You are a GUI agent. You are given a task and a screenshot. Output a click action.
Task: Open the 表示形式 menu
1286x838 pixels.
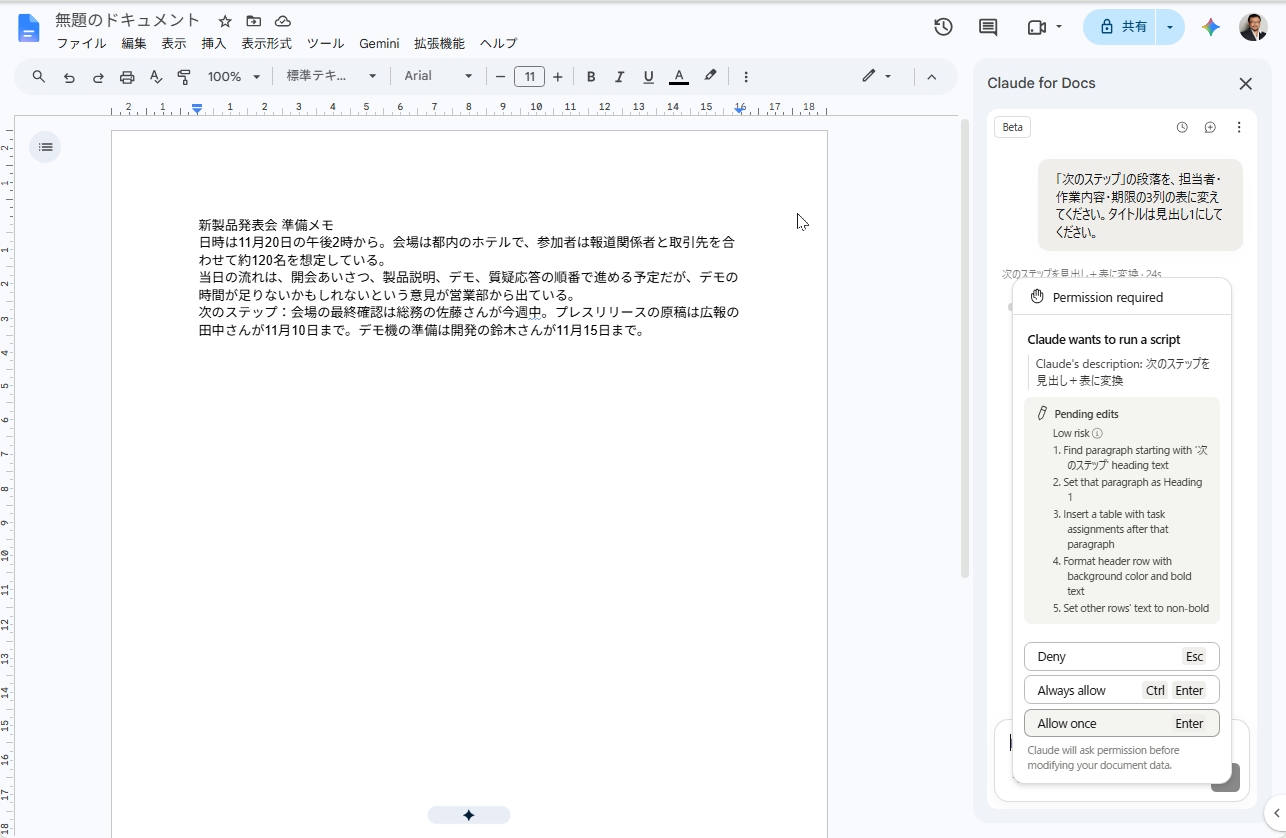point(267,44)
